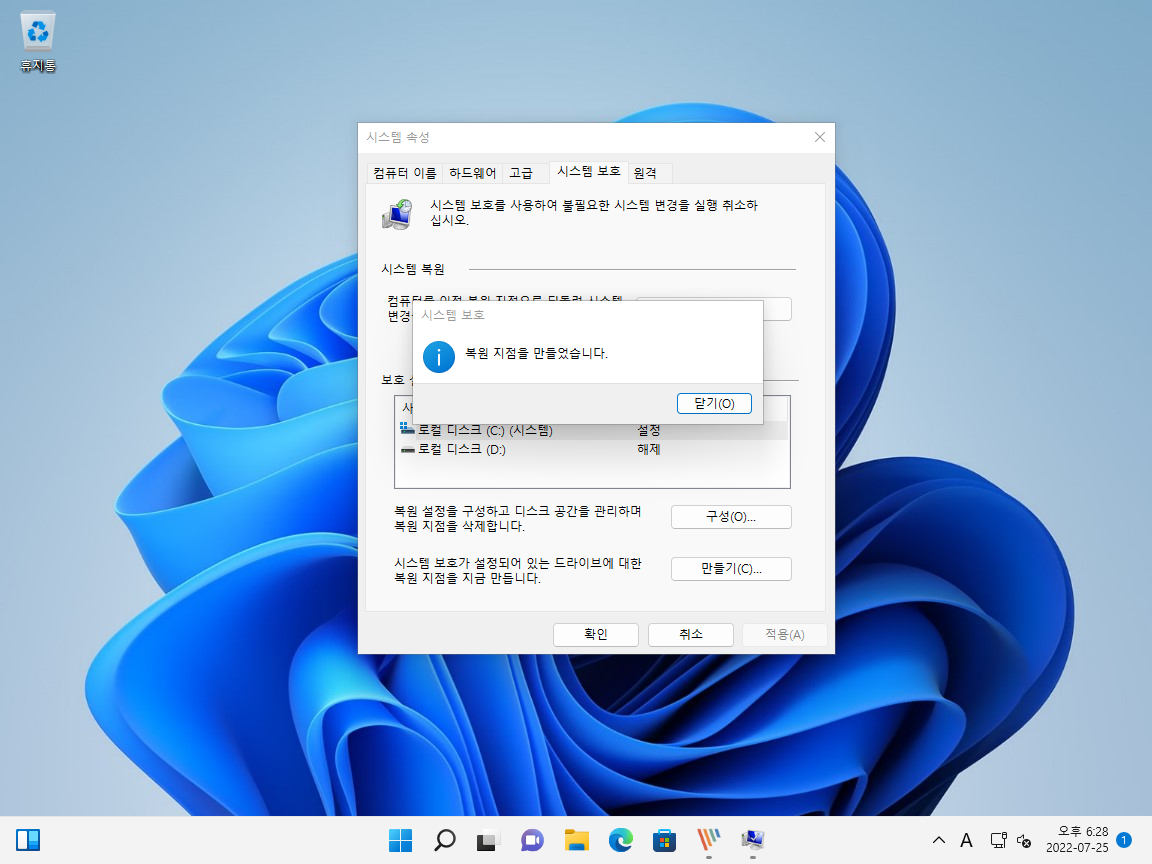Click the 시스템 보호 message box title

453,314
